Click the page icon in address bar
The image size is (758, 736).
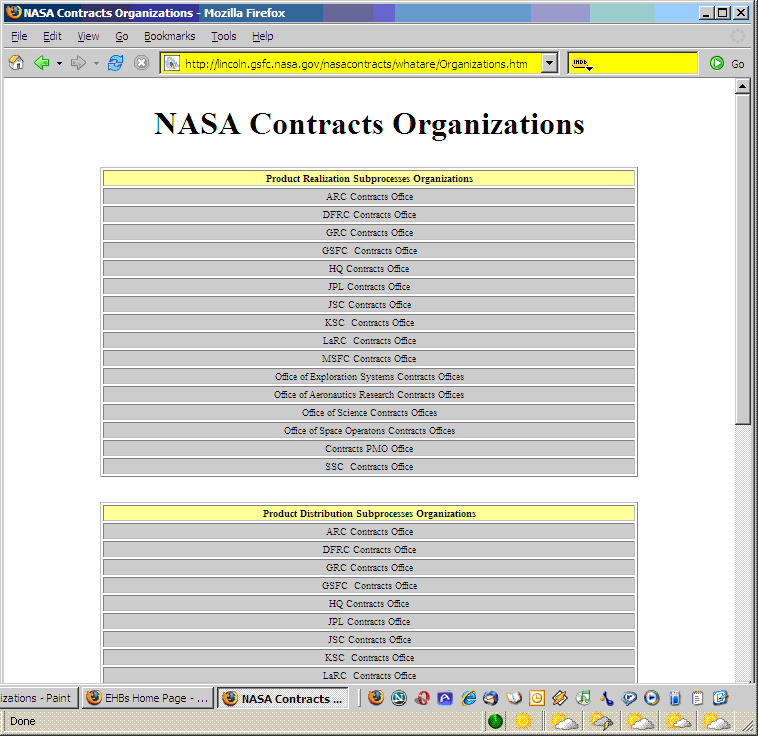172,63
